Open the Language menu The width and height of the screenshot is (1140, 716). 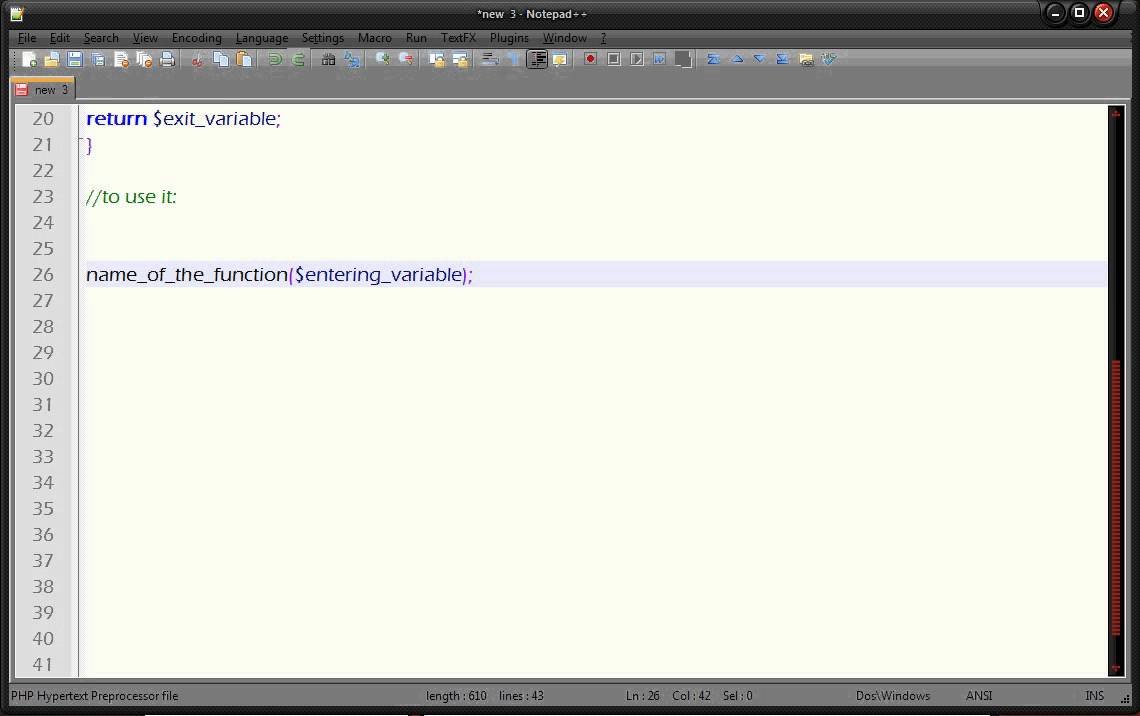262,38
